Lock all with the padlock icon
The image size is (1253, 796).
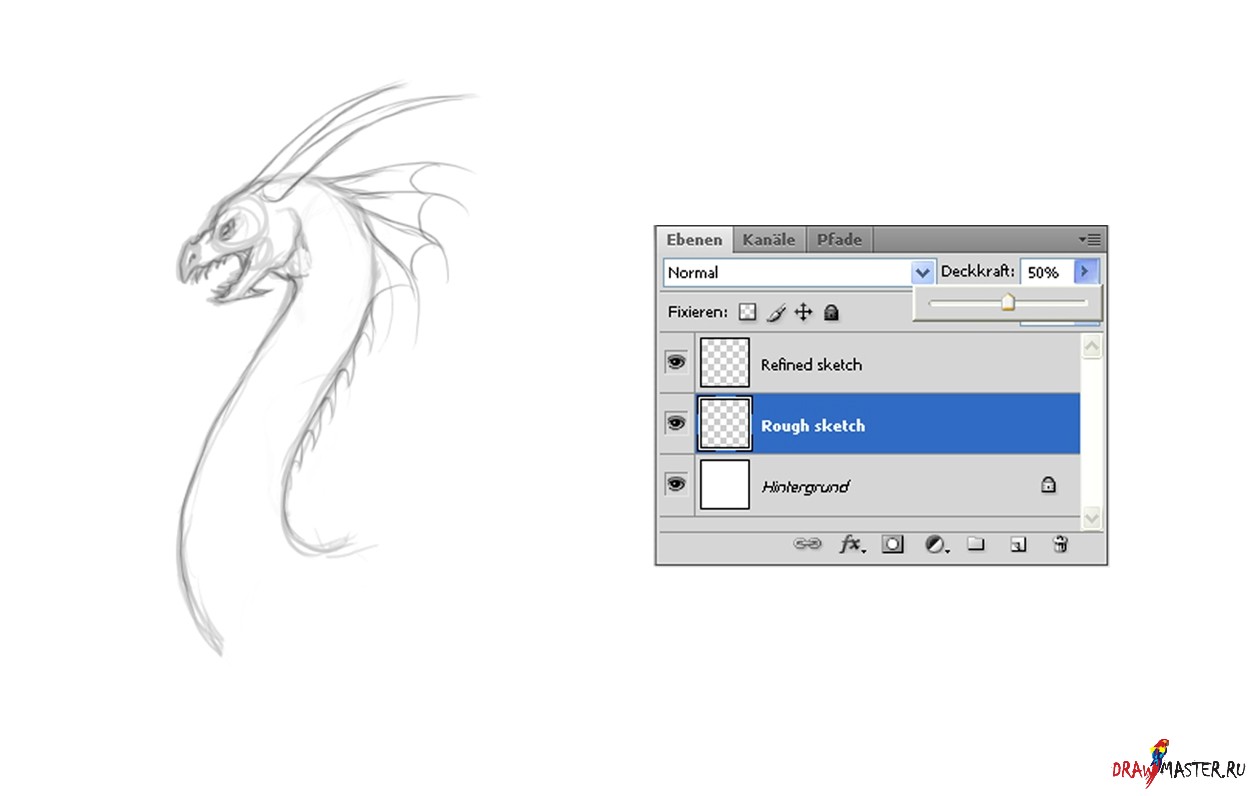click(x=830, y=312)
